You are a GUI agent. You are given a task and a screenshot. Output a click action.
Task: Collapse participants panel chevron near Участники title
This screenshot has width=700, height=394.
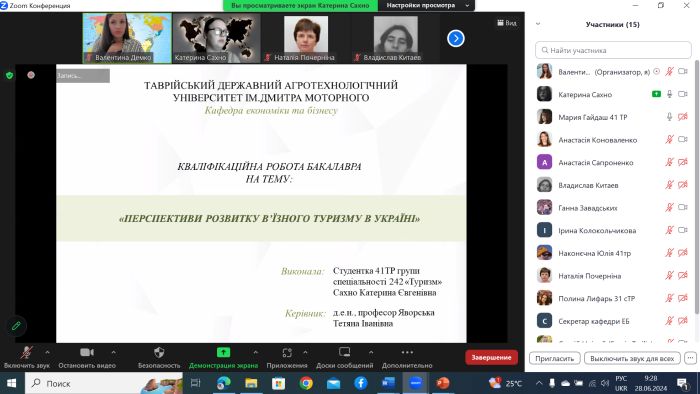coord(538,24)
